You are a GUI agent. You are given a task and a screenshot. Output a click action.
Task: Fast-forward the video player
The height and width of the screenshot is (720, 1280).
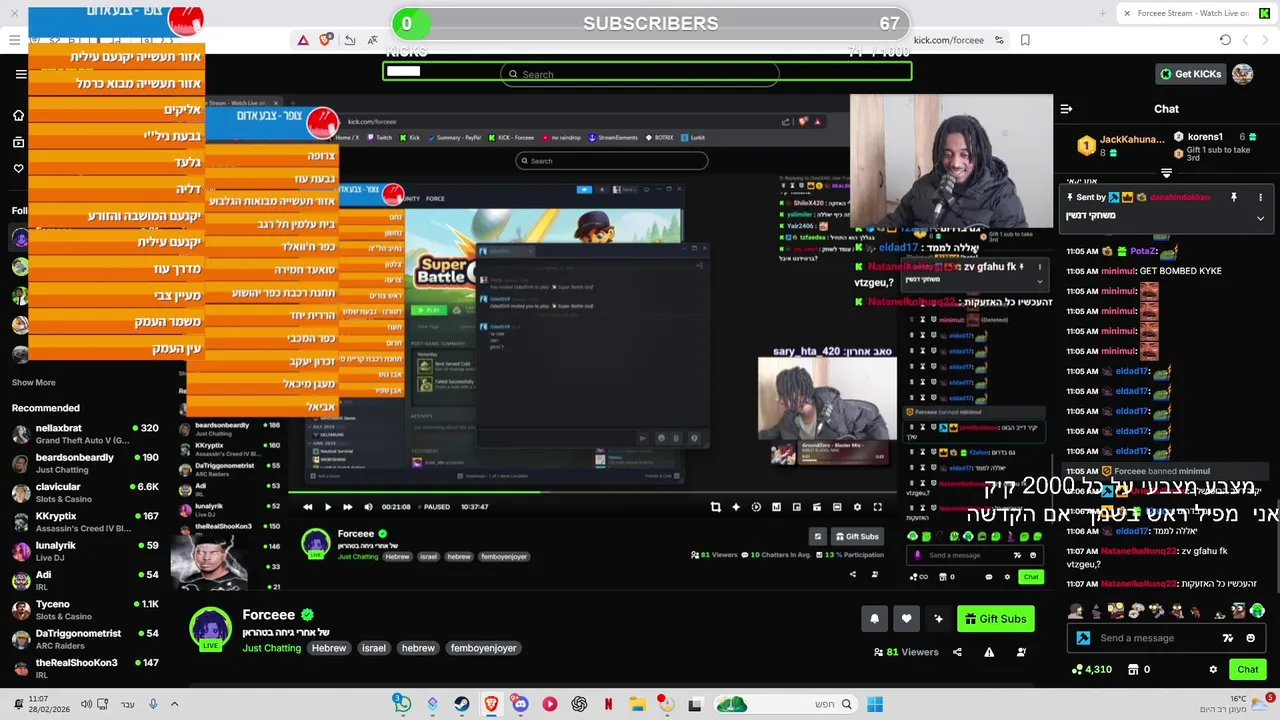(x=347, y=507)
